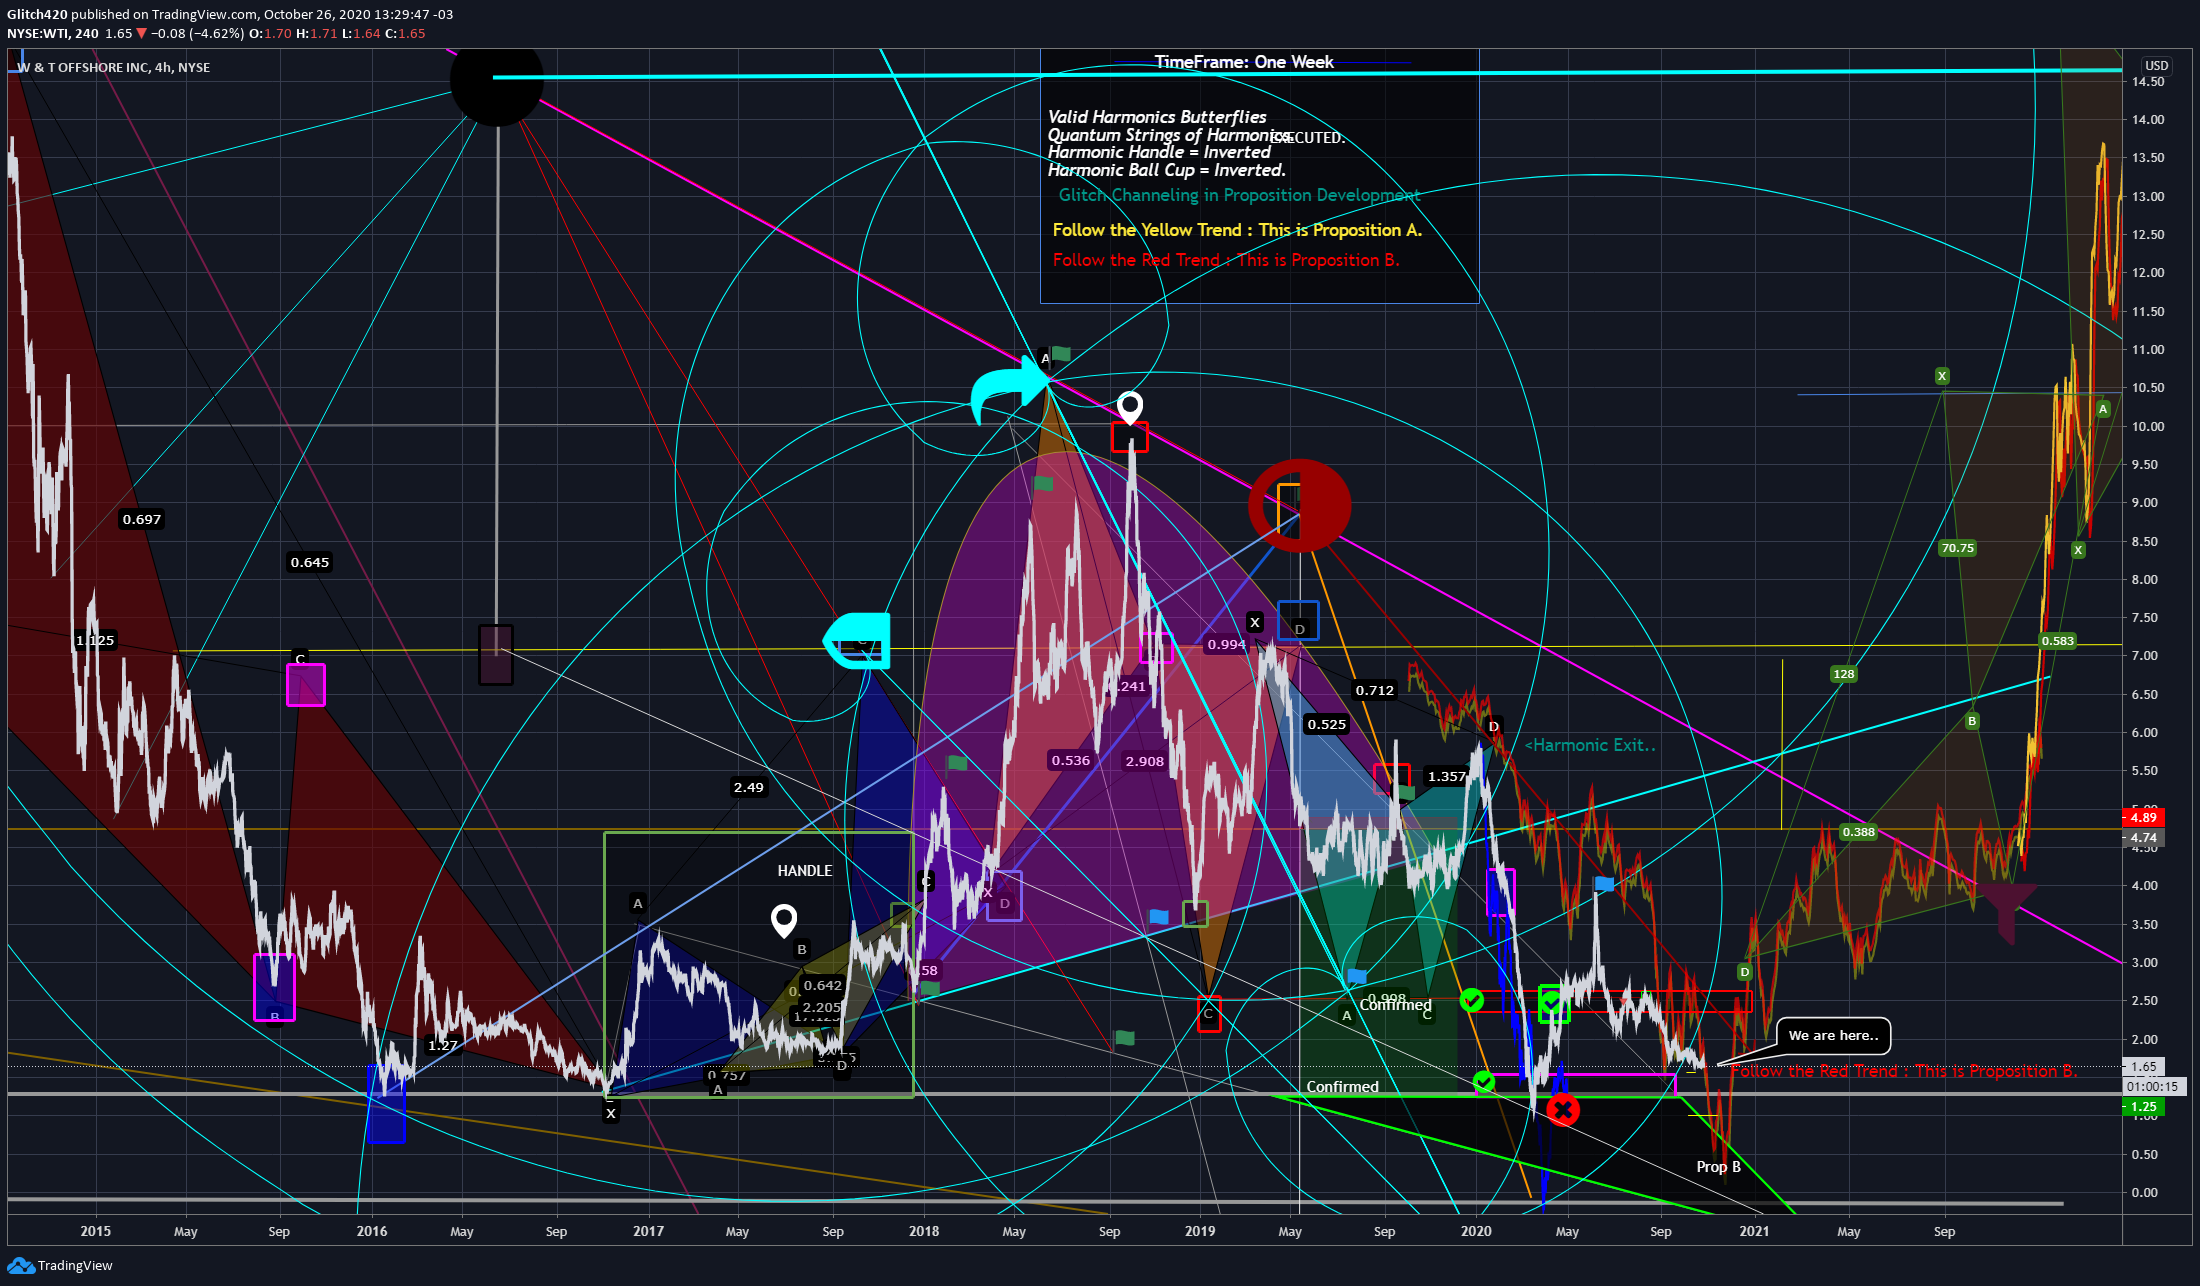Select the cyan tag shape above the blue triangle

(x=856, y=640)
